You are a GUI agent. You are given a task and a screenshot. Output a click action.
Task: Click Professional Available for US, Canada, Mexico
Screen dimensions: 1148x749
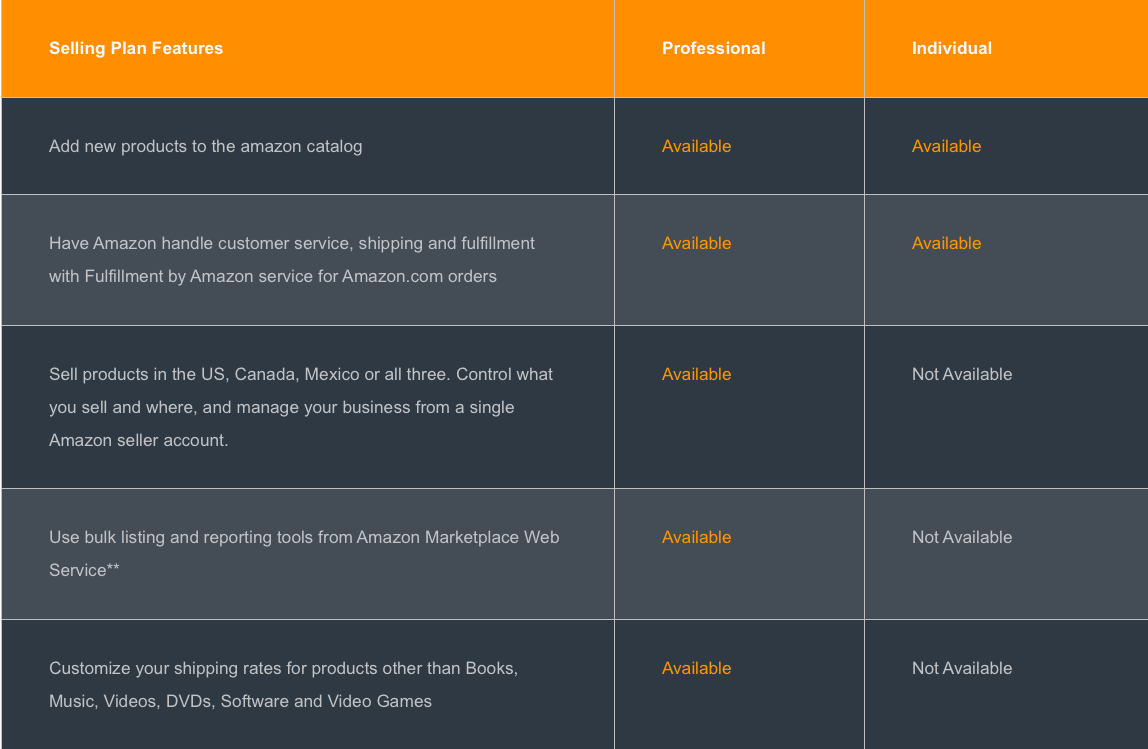pos(696,374)
